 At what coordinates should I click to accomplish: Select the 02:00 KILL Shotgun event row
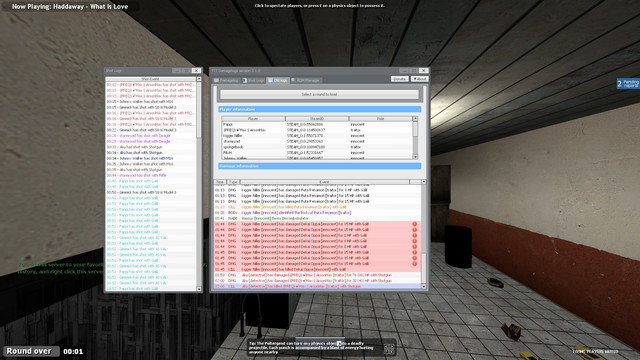318,287
